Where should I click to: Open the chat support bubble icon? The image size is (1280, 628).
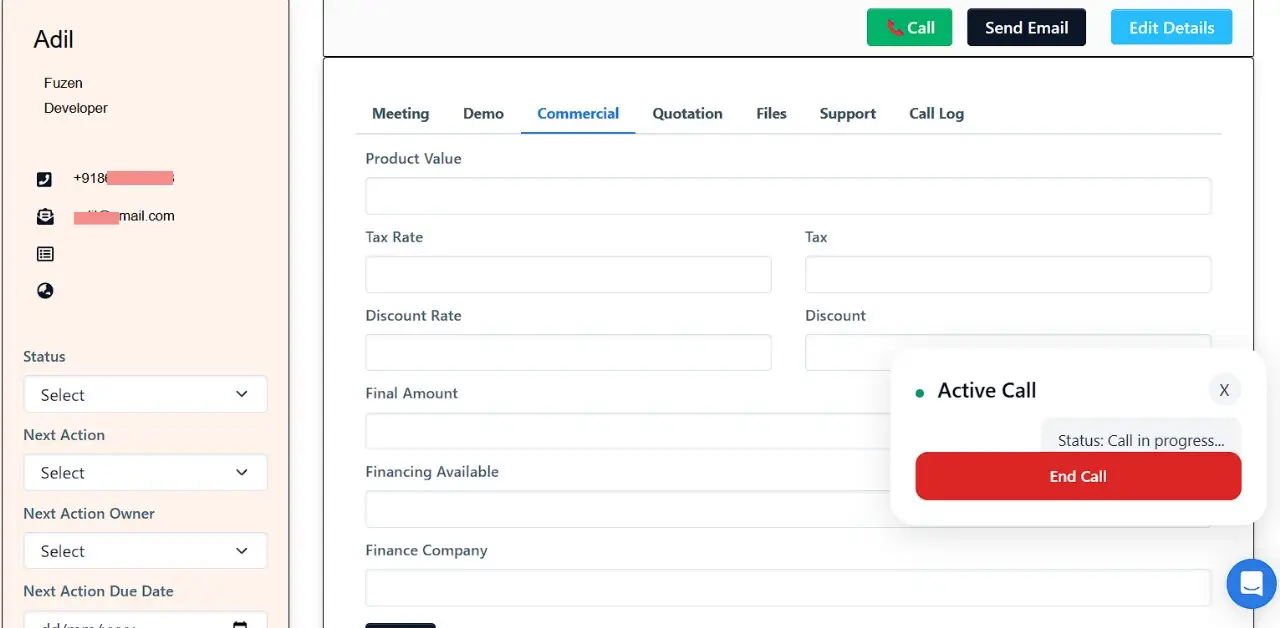click(x=1252, y=583)
